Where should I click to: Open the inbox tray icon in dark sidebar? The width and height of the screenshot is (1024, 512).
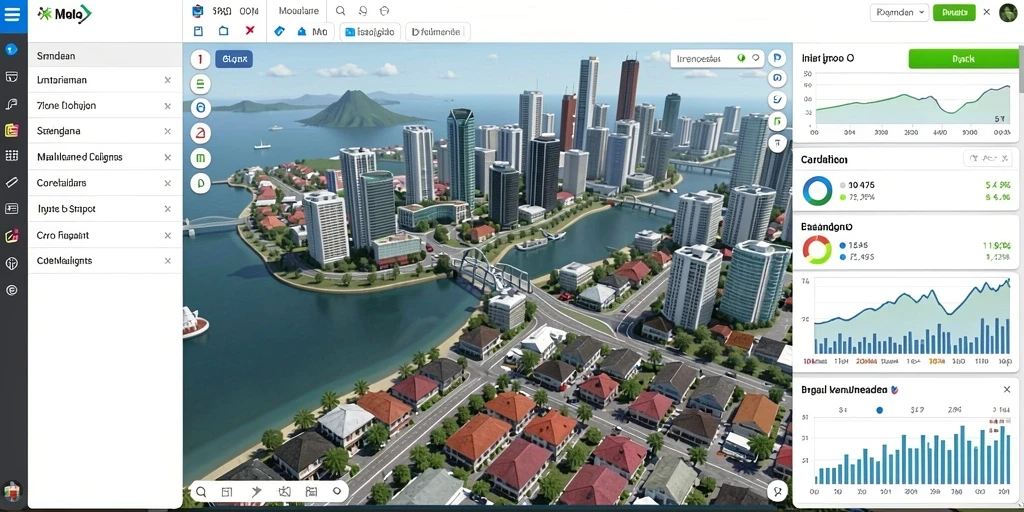tap(11, 76)
